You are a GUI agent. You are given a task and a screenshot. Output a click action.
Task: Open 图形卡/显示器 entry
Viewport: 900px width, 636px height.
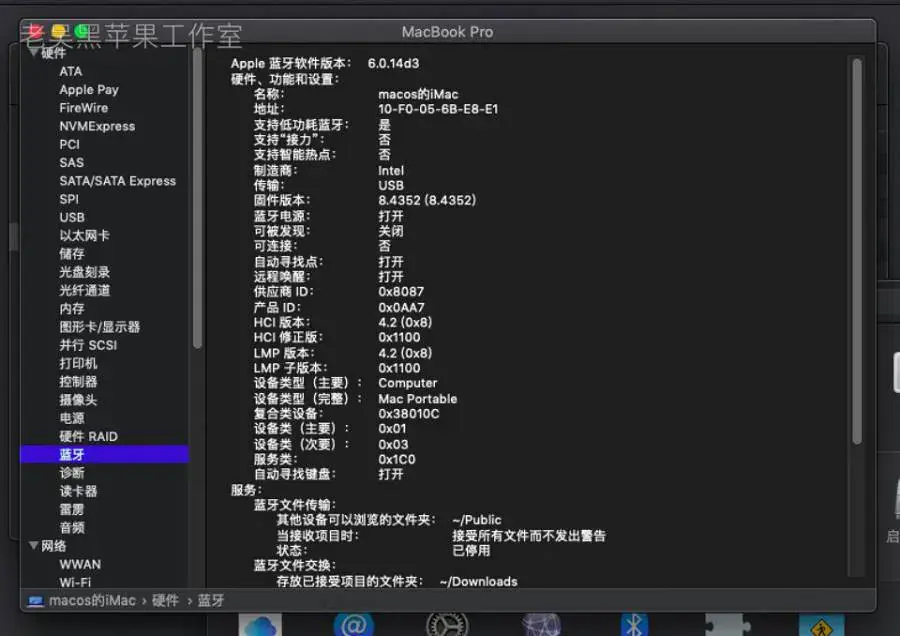point(100,327)
